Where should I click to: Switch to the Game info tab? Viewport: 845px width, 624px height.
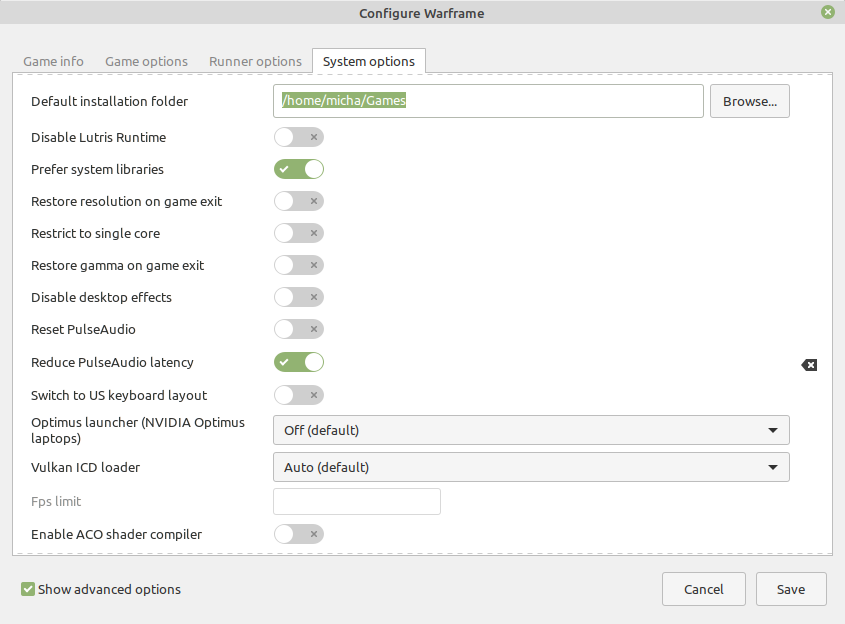click(53, 61)
